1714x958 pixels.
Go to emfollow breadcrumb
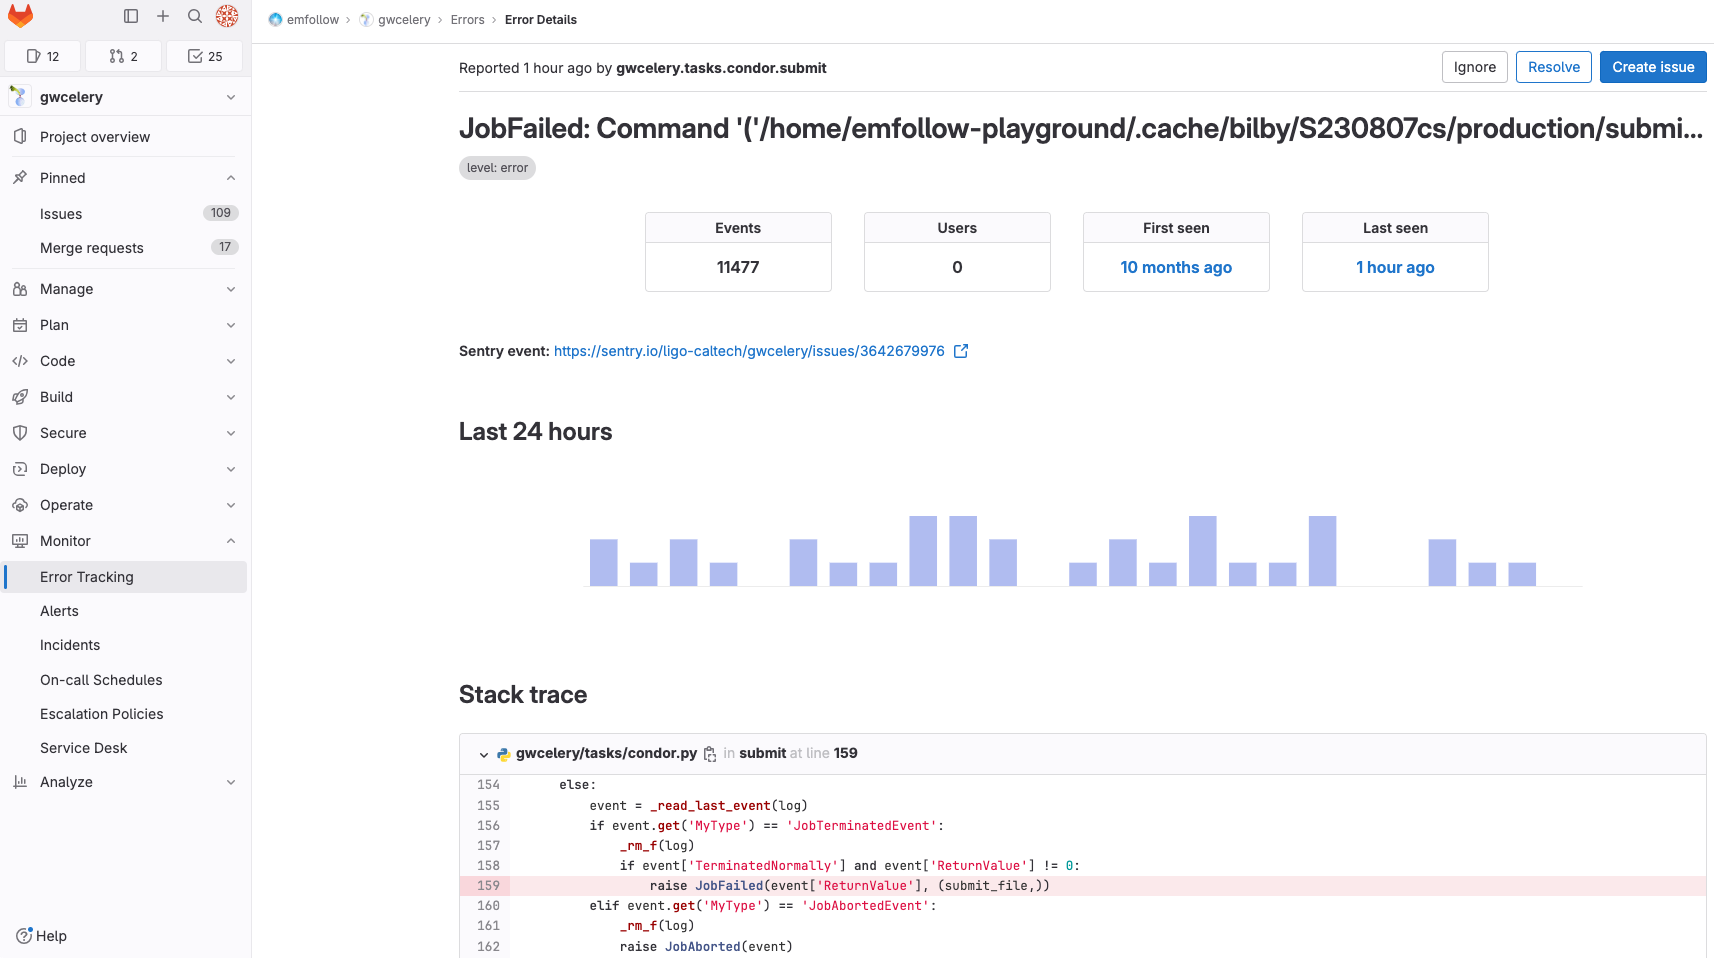[304, 20]
